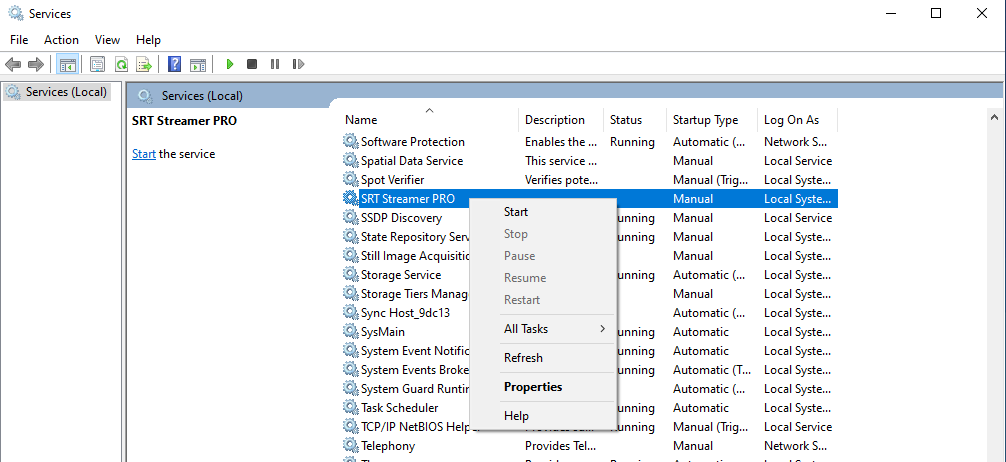Click the Start the service link

(144, 154)
